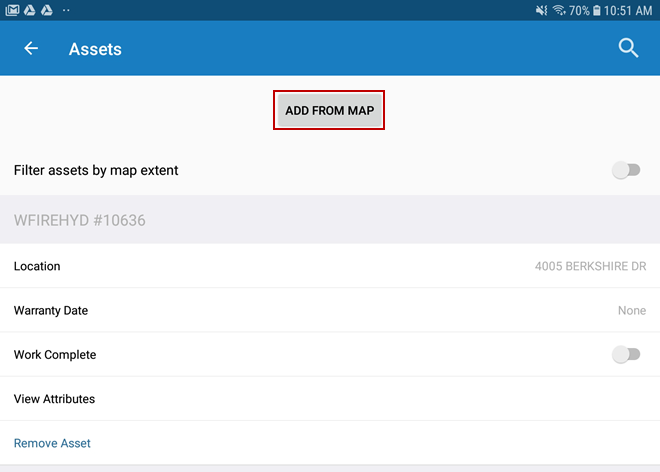Viewport: 660px width, 472px height.
Task: Tap the Assets page title
Action: [x=95, y=48]
